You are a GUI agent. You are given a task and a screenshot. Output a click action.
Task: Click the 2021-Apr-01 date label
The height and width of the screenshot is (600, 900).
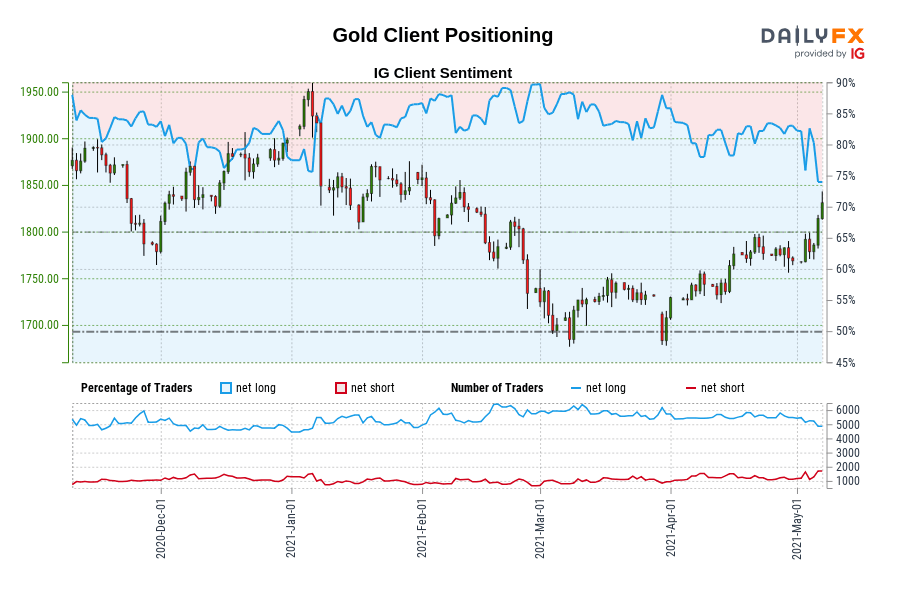coord(670,528)
